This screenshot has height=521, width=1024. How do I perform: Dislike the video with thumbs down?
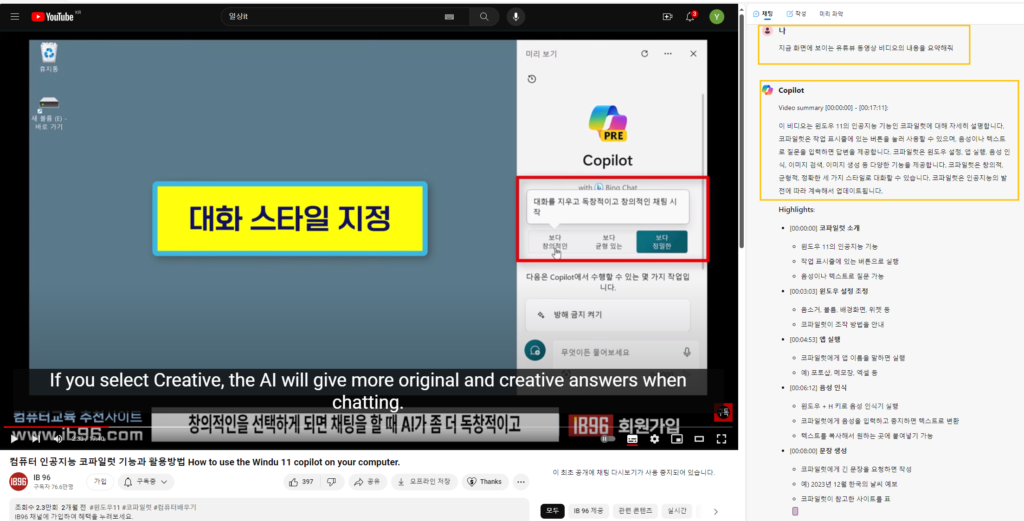pyautogui.click(x=332, y=482)
